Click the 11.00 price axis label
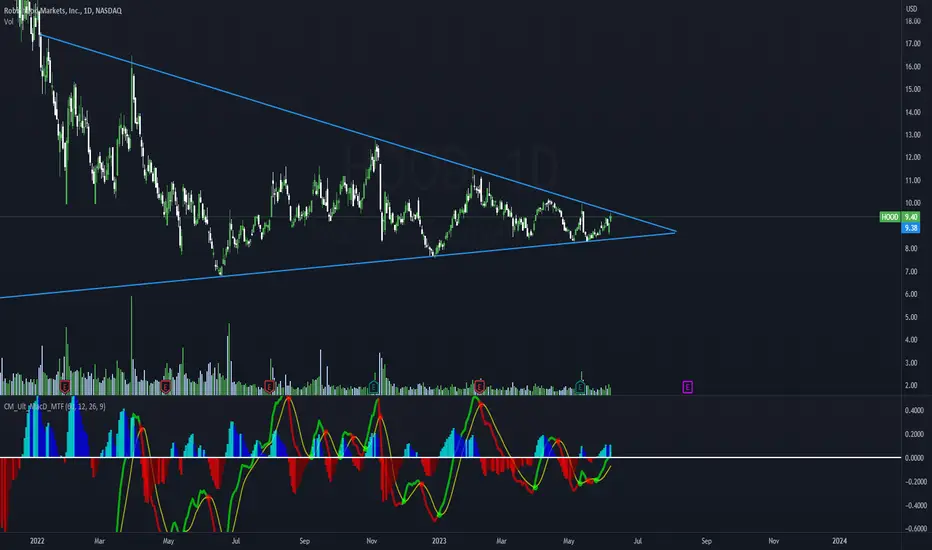Image resolution: width=932 pixels, height=550 pixels. tap(912, 181)
